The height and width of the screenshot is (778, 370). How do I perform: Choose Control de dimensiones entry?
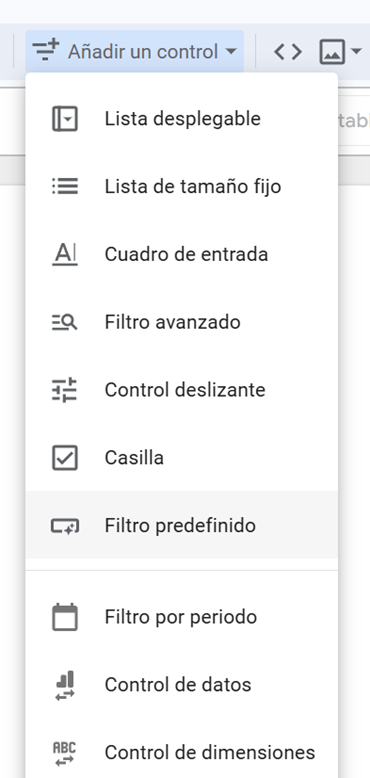[x=182, y=753]
